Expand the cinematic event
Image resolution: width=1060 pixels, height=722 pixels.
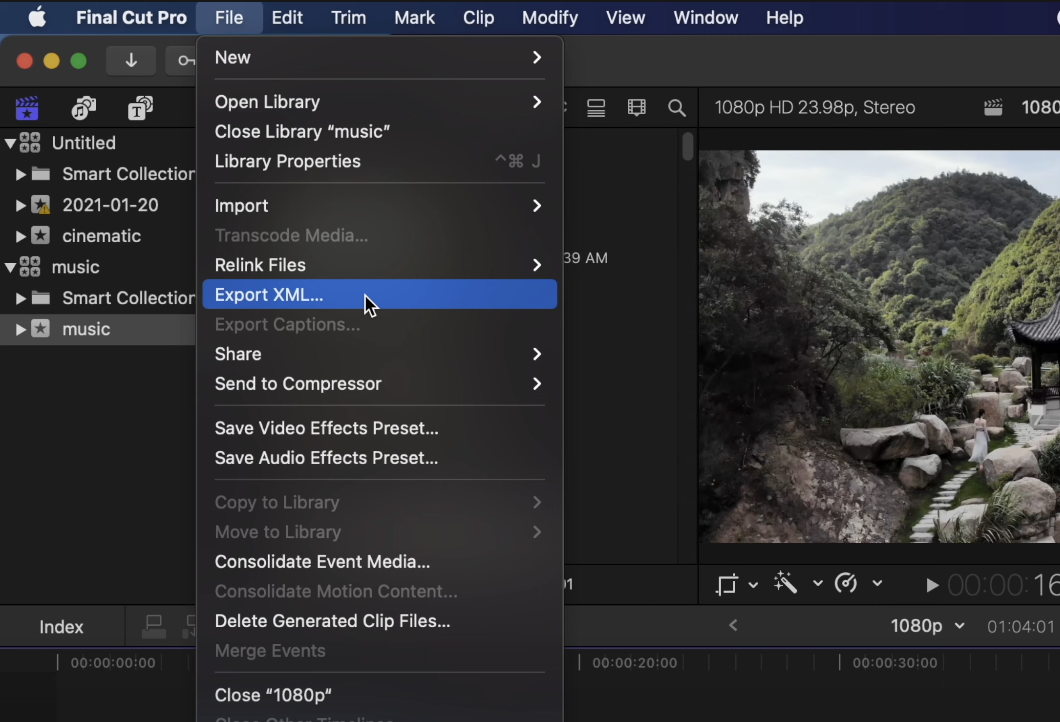coord(20,237)
